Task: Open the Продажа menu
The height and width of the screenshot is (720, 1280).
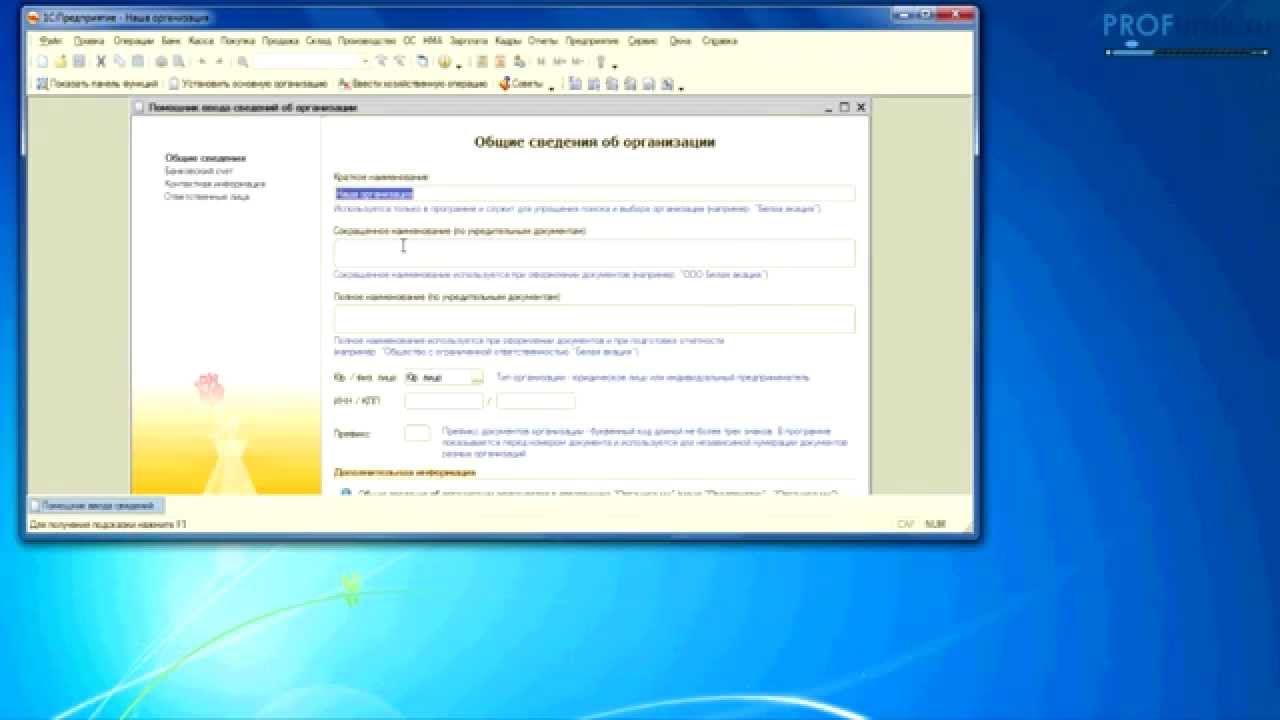Action: [x=281, y=41]
